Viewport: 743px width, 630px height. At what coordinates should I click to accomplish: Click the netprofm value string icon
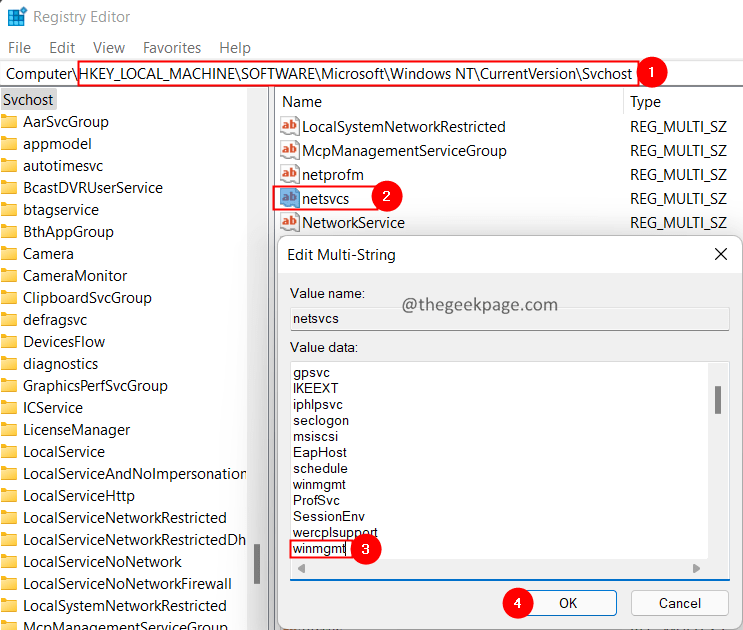tap(290, 174)
